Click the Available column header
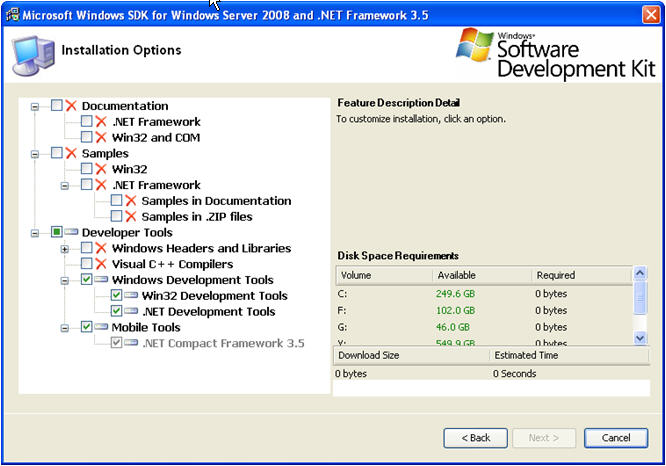The height and width of the screenshot is (466, 666). 482,275
